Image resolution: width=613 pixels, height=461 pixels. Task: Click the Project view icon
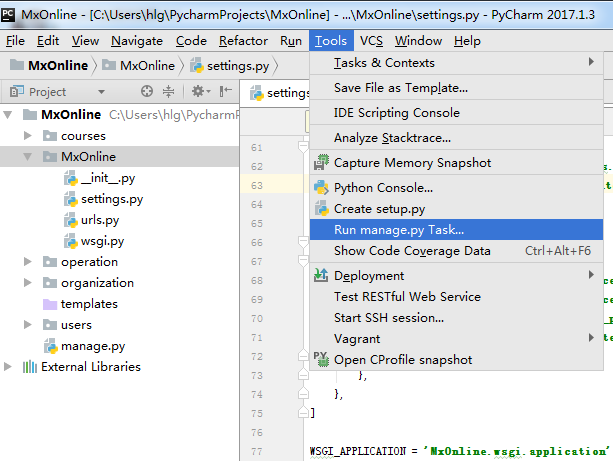pyautogui.click(x=17, y=91)
